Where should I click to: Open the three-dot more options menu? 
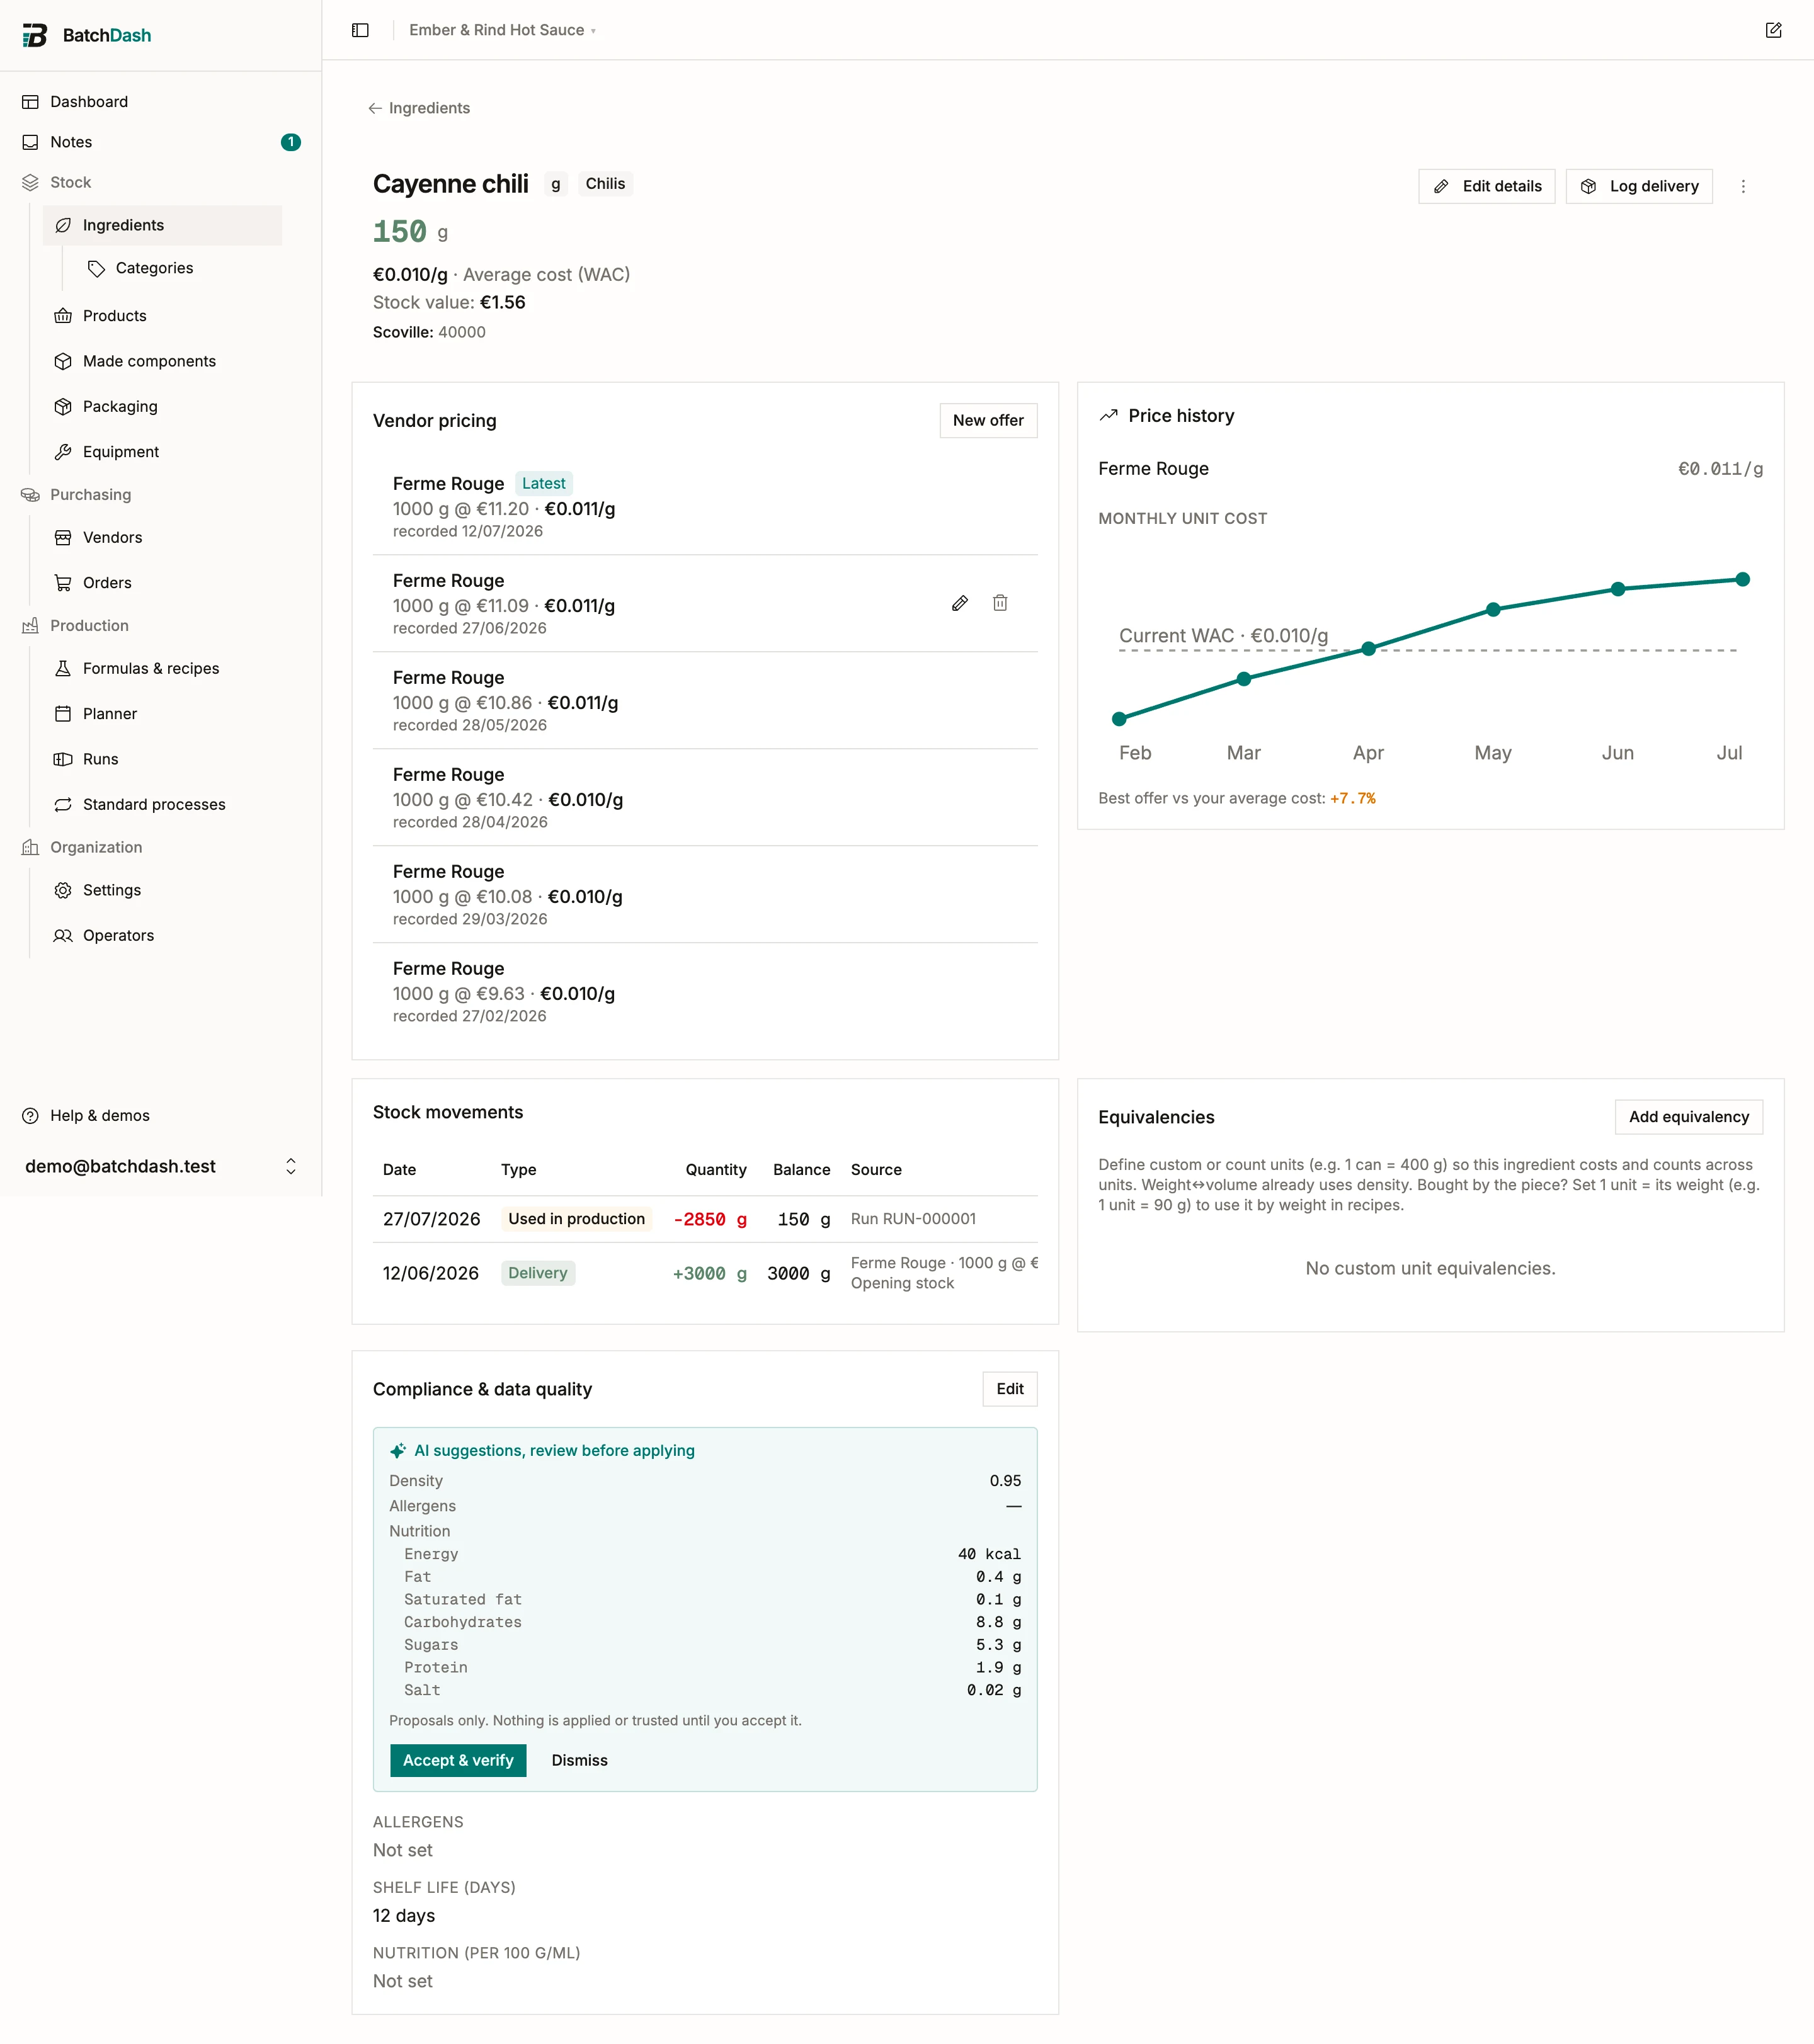(x=1743, y=186)
